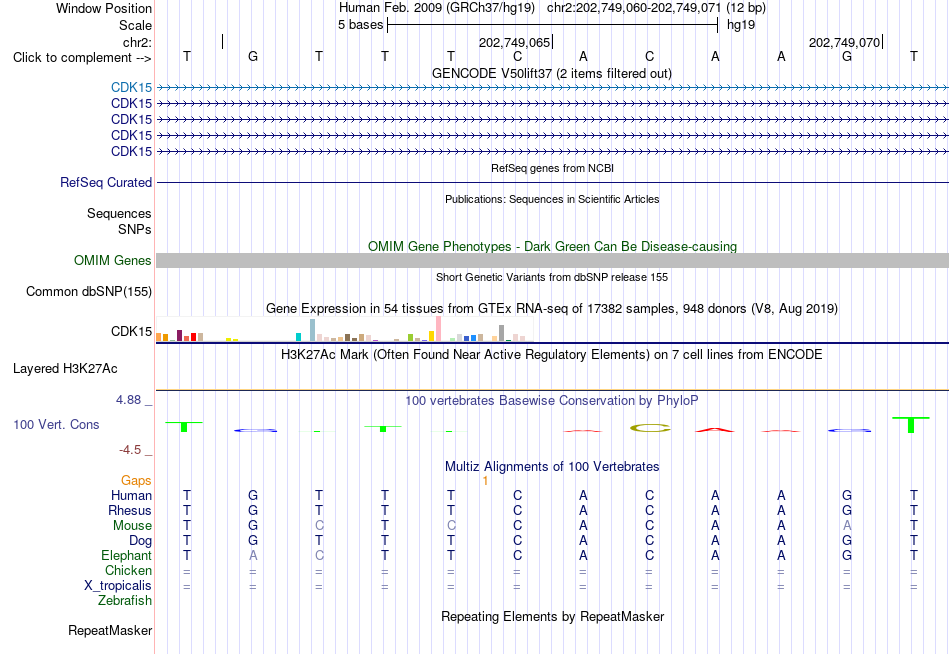Click the chr2:202,749,060-202,749,071 position text
This screenshot has width=950, height=654.
[634, 8]
